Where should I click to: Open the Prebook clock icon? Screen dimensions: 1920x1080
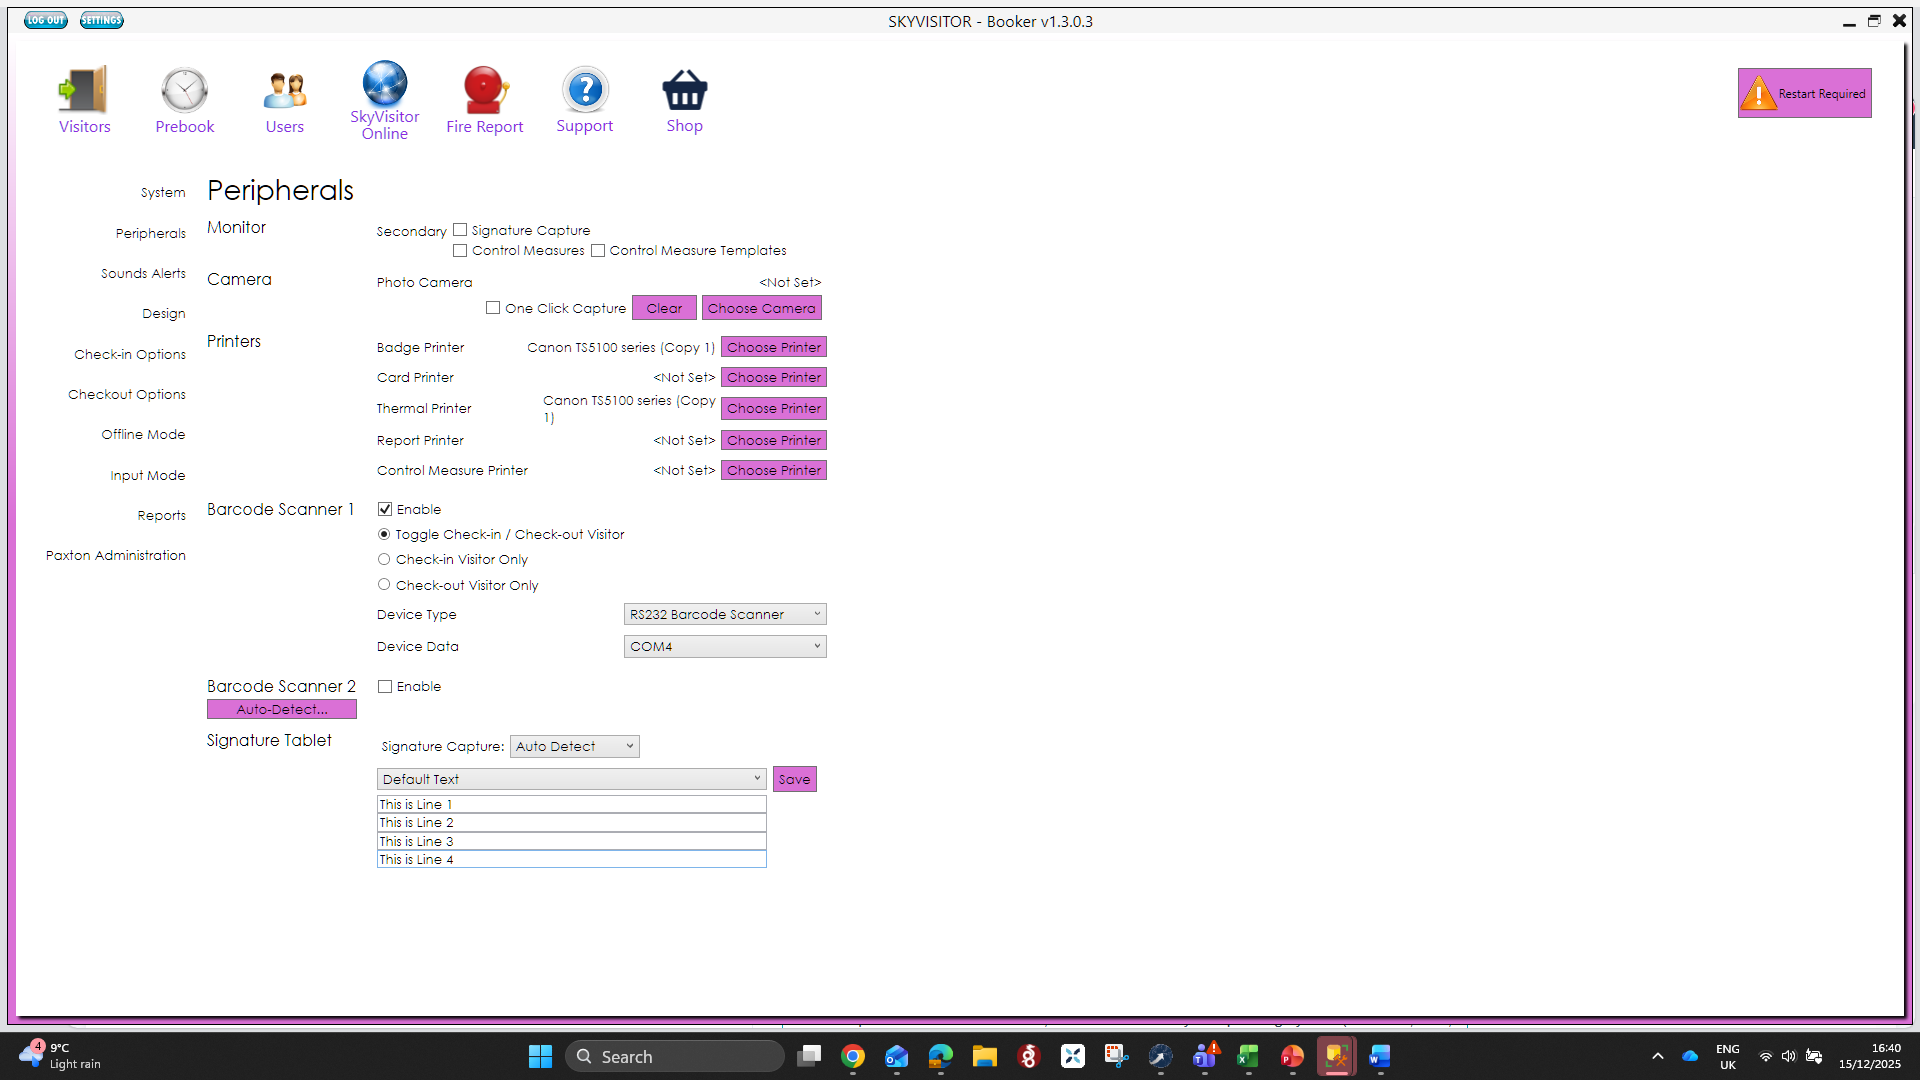(x=184, y=91)
